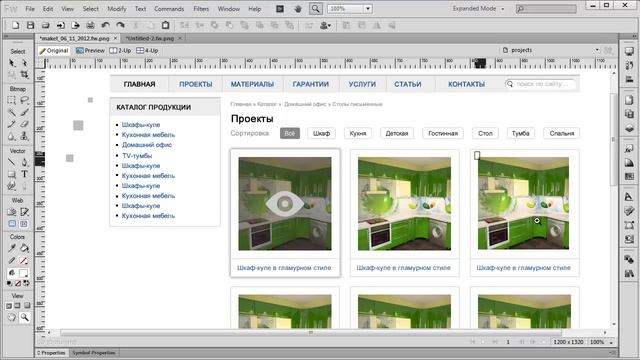This screenshot has width=640, height=360.
Task: Select the Pointer tool
Action: (x=12, y=63)
